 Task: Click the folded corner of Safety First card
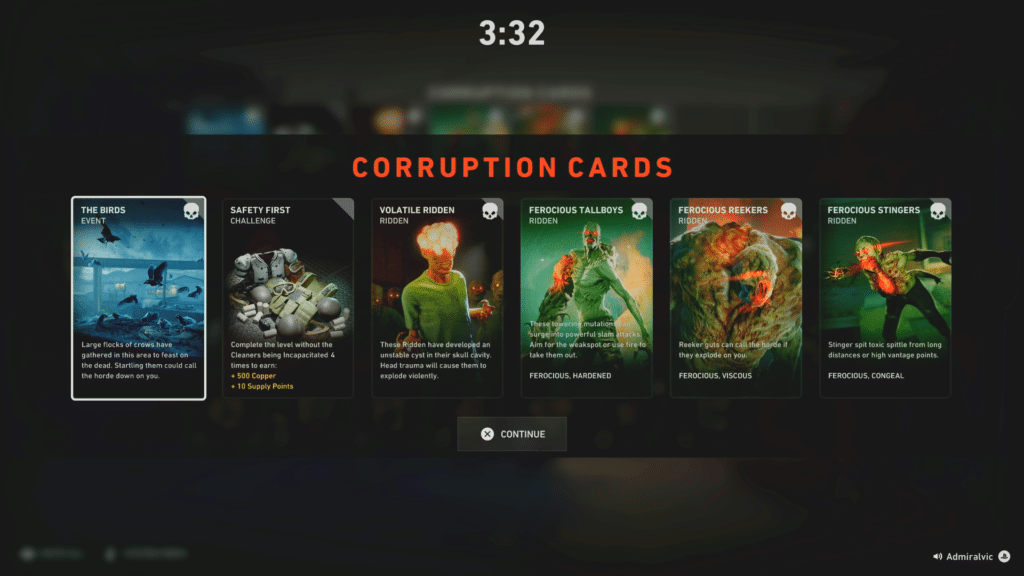pyautogui.click(x=344, y=208)
